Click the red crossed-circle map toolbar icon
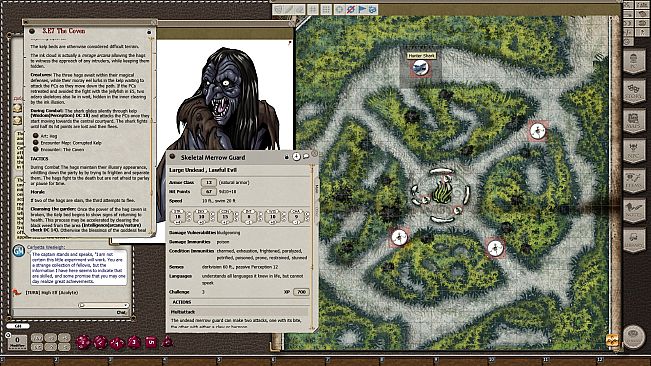The image size is (651, 366). click(x=351, y=9)
